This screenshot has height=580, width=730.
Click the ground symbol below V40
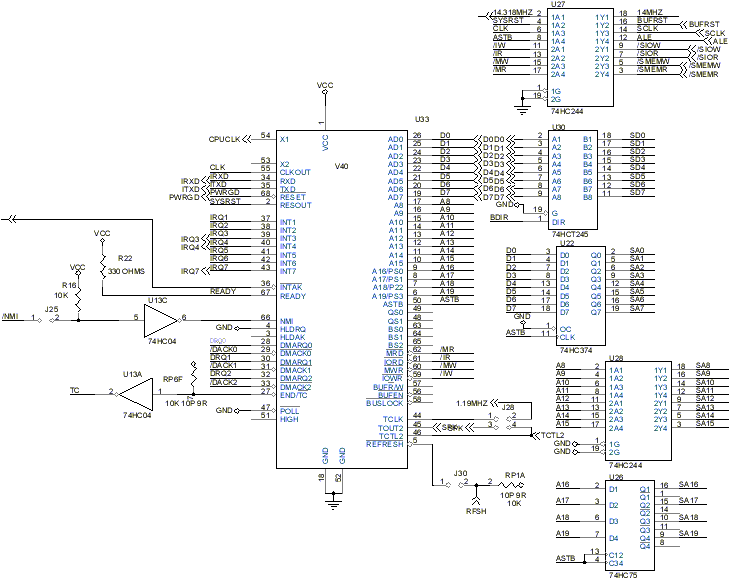(x=333, y=501)
